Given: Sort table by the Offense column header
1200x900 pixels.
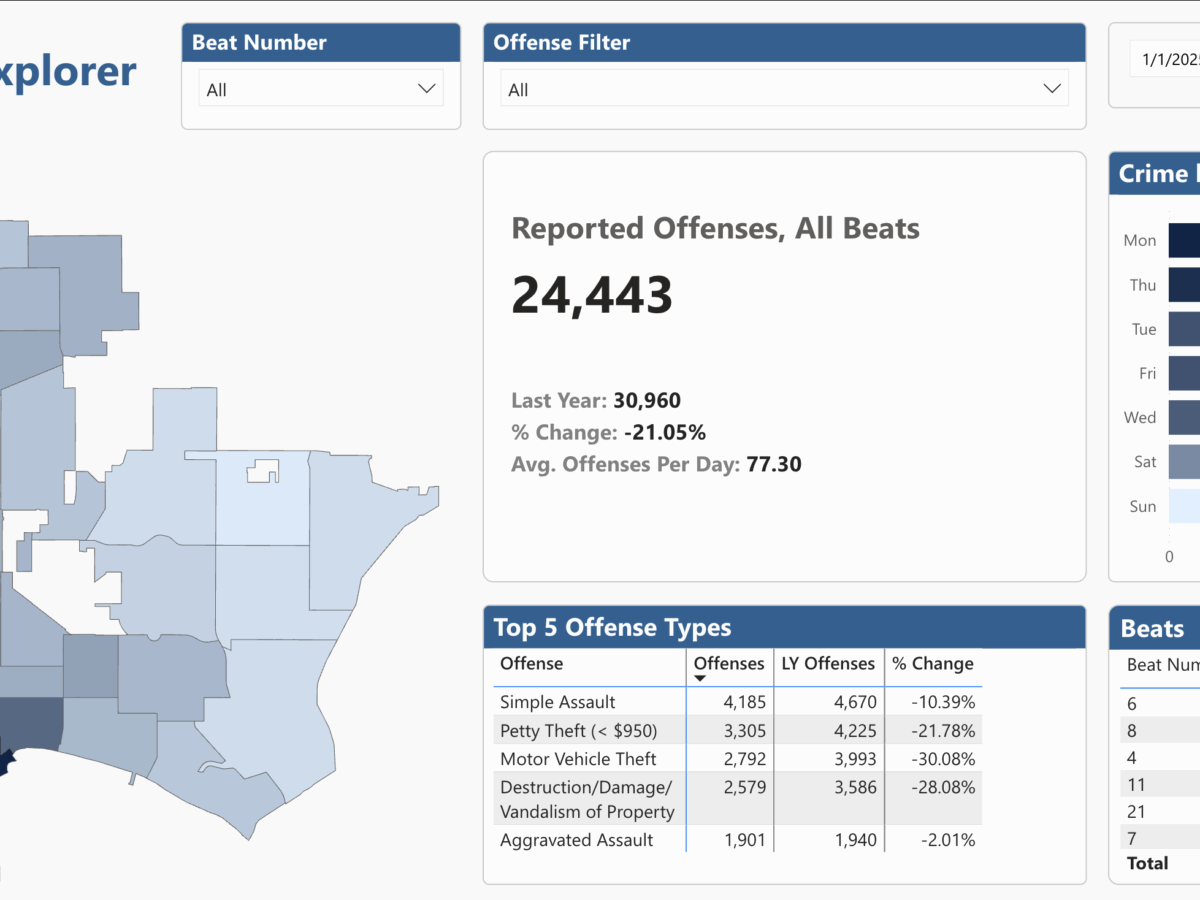Looking at the screenshot, I should [532, 663].
